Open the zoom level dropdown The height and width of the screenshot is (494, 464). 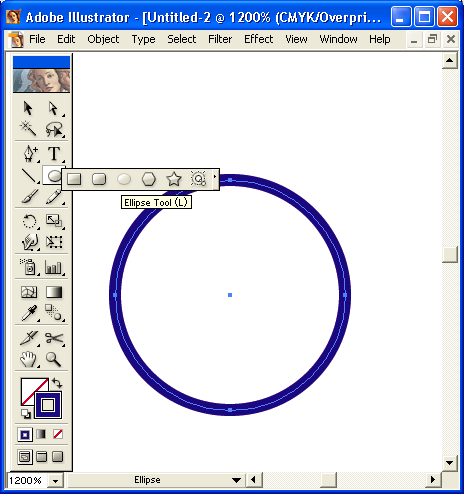(55, 481)
